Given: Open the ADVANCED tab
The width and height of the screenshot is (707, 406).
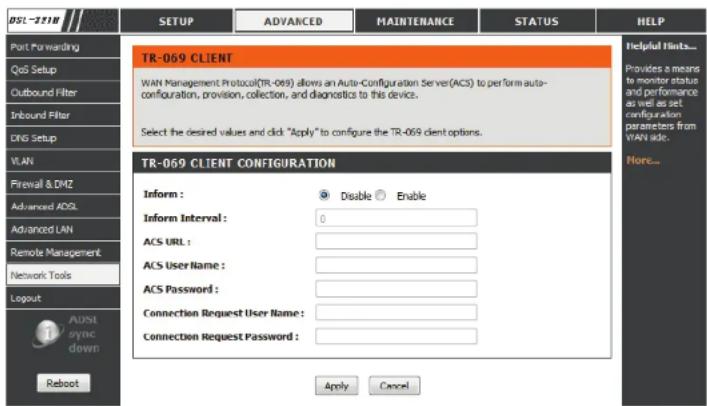Looking at the screenshot, I should tap(294, 21).
